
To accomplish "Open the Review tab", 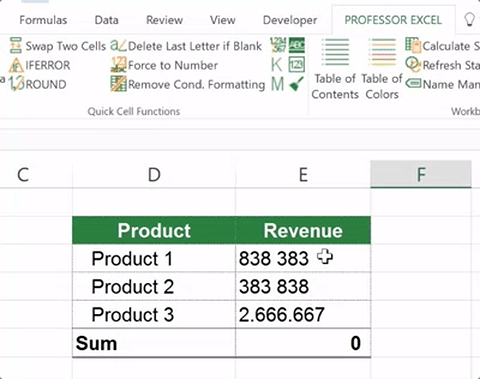I will point(164,20).
